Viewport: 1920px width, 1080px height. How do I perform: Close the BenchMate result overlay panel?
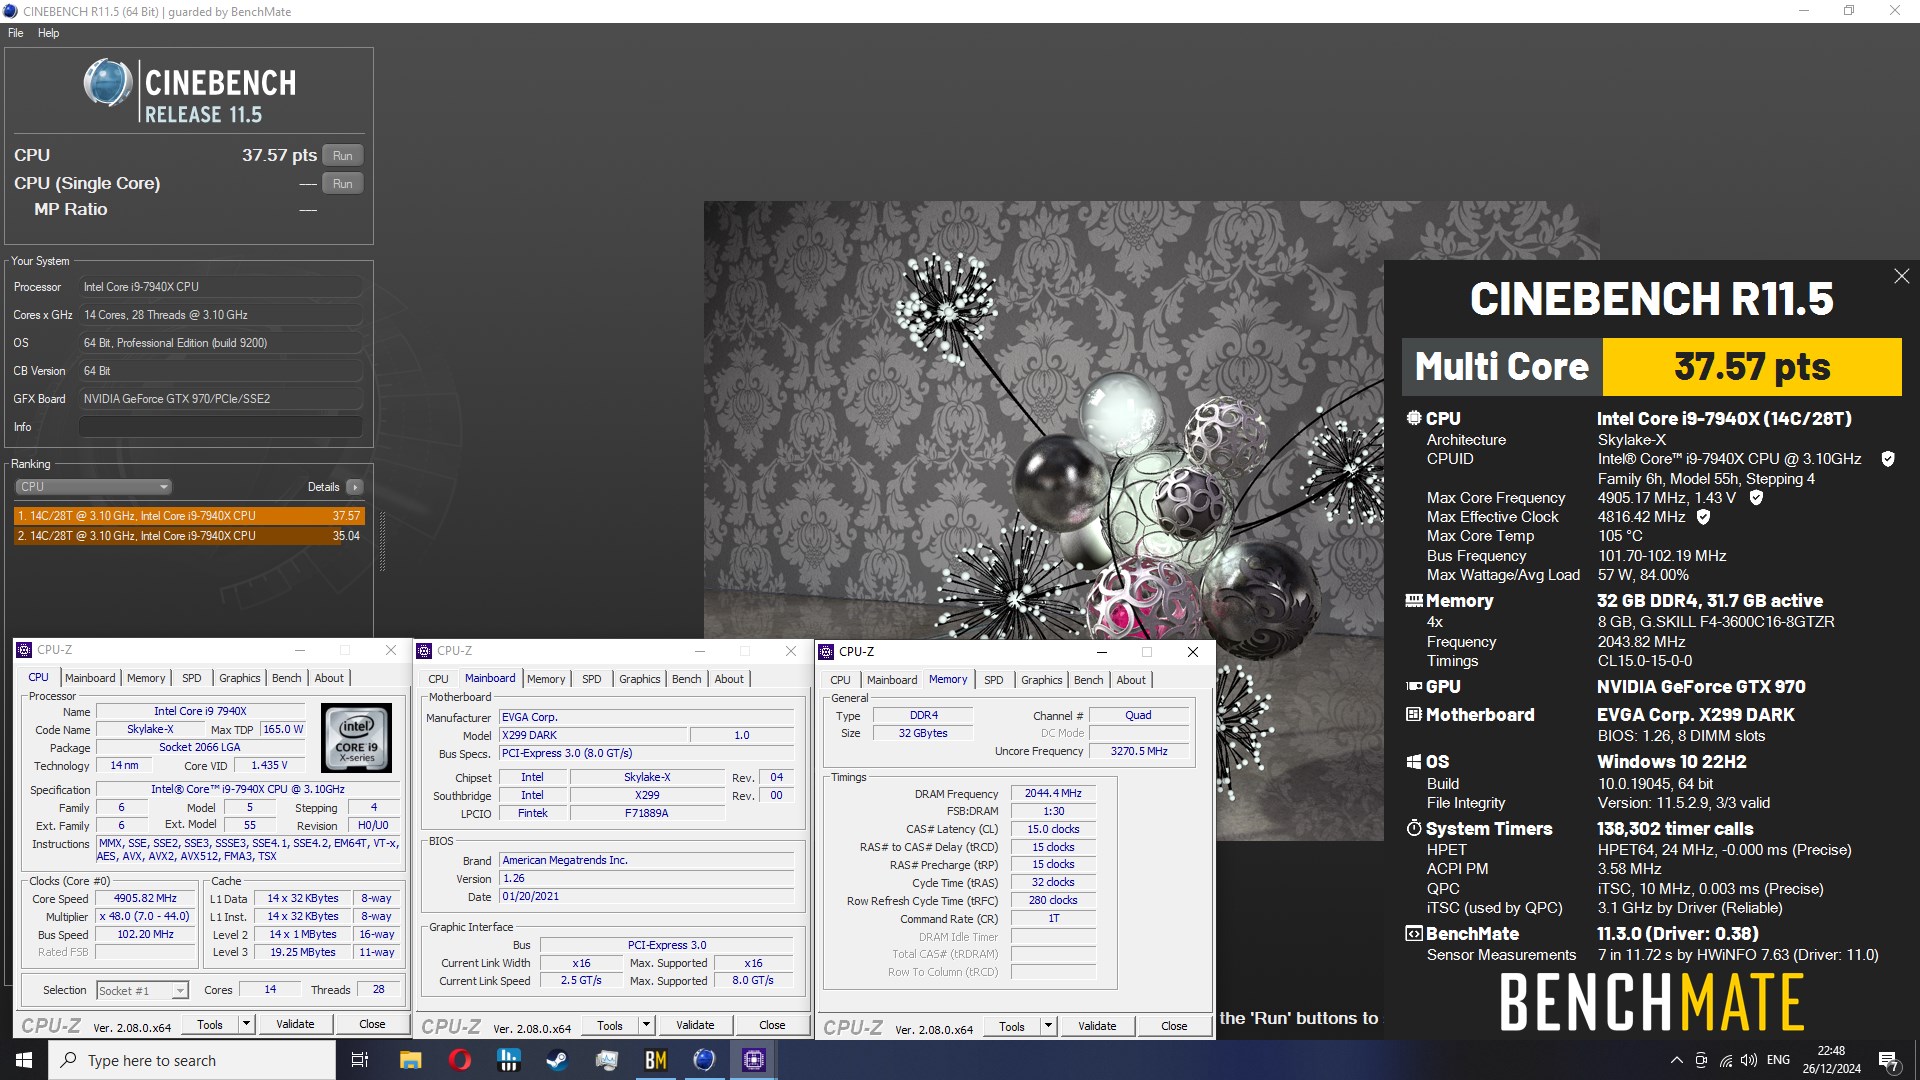pos(1901,276)
